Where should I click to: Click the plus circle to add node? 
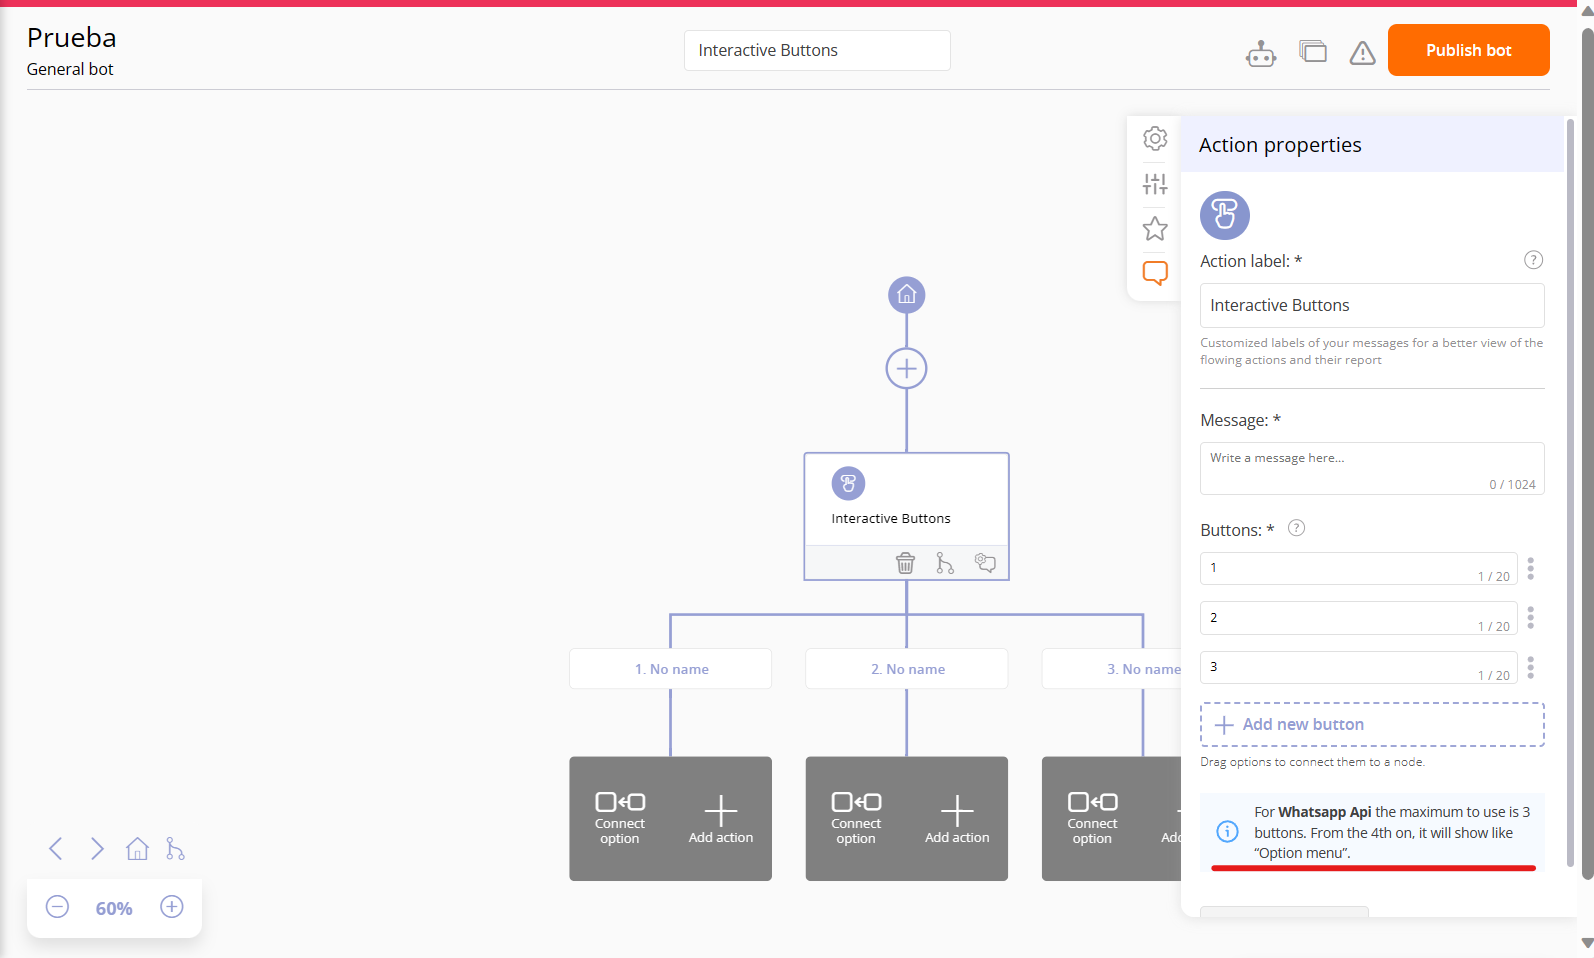click(906, 368)
